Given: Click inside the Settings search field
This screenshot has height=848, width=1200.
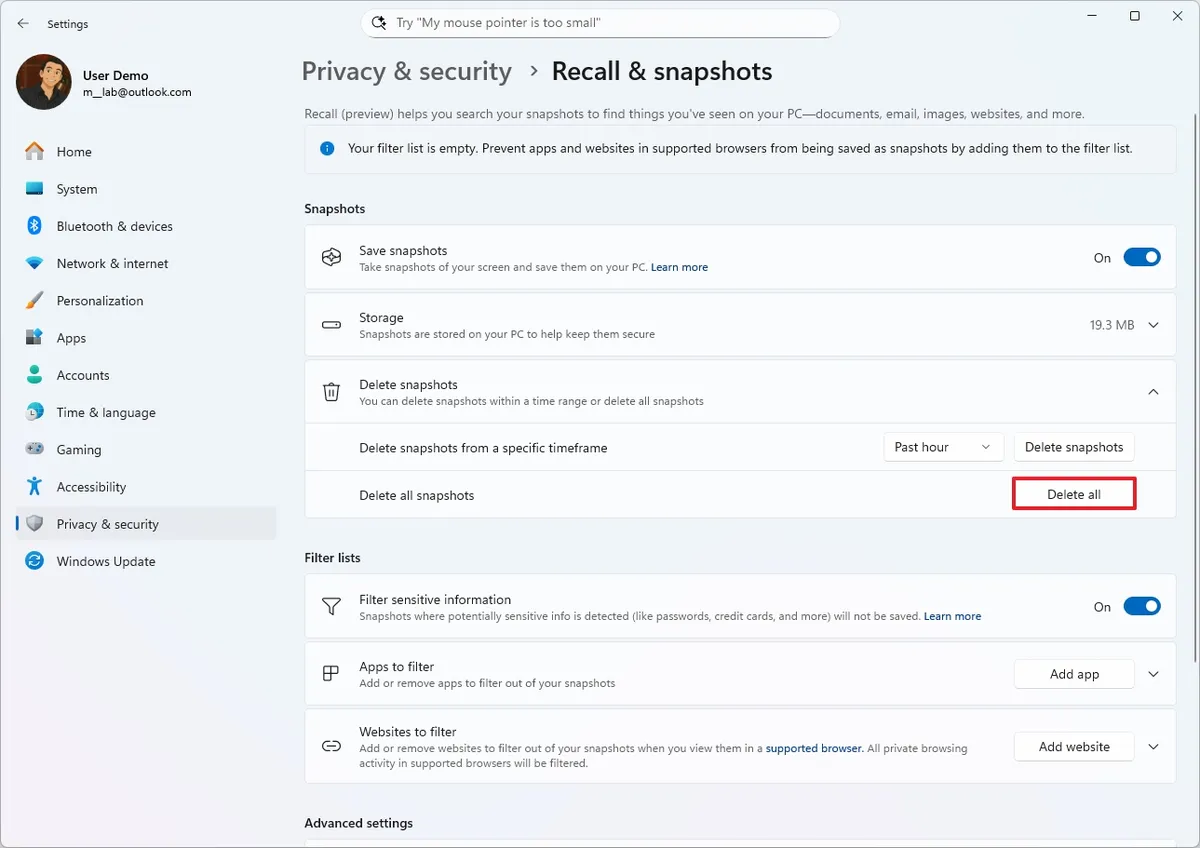Looking at the screenshot, I should (x=600, y=22).
